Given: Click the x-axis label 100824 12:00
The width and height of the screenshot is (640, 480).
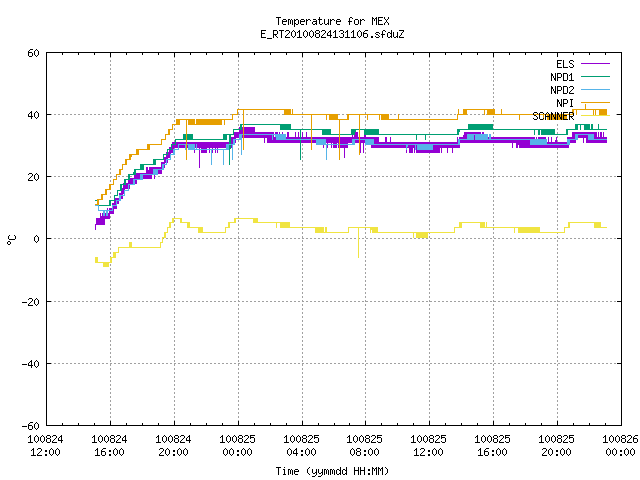Looking at the screenshot, I should (x=45, y=446).
